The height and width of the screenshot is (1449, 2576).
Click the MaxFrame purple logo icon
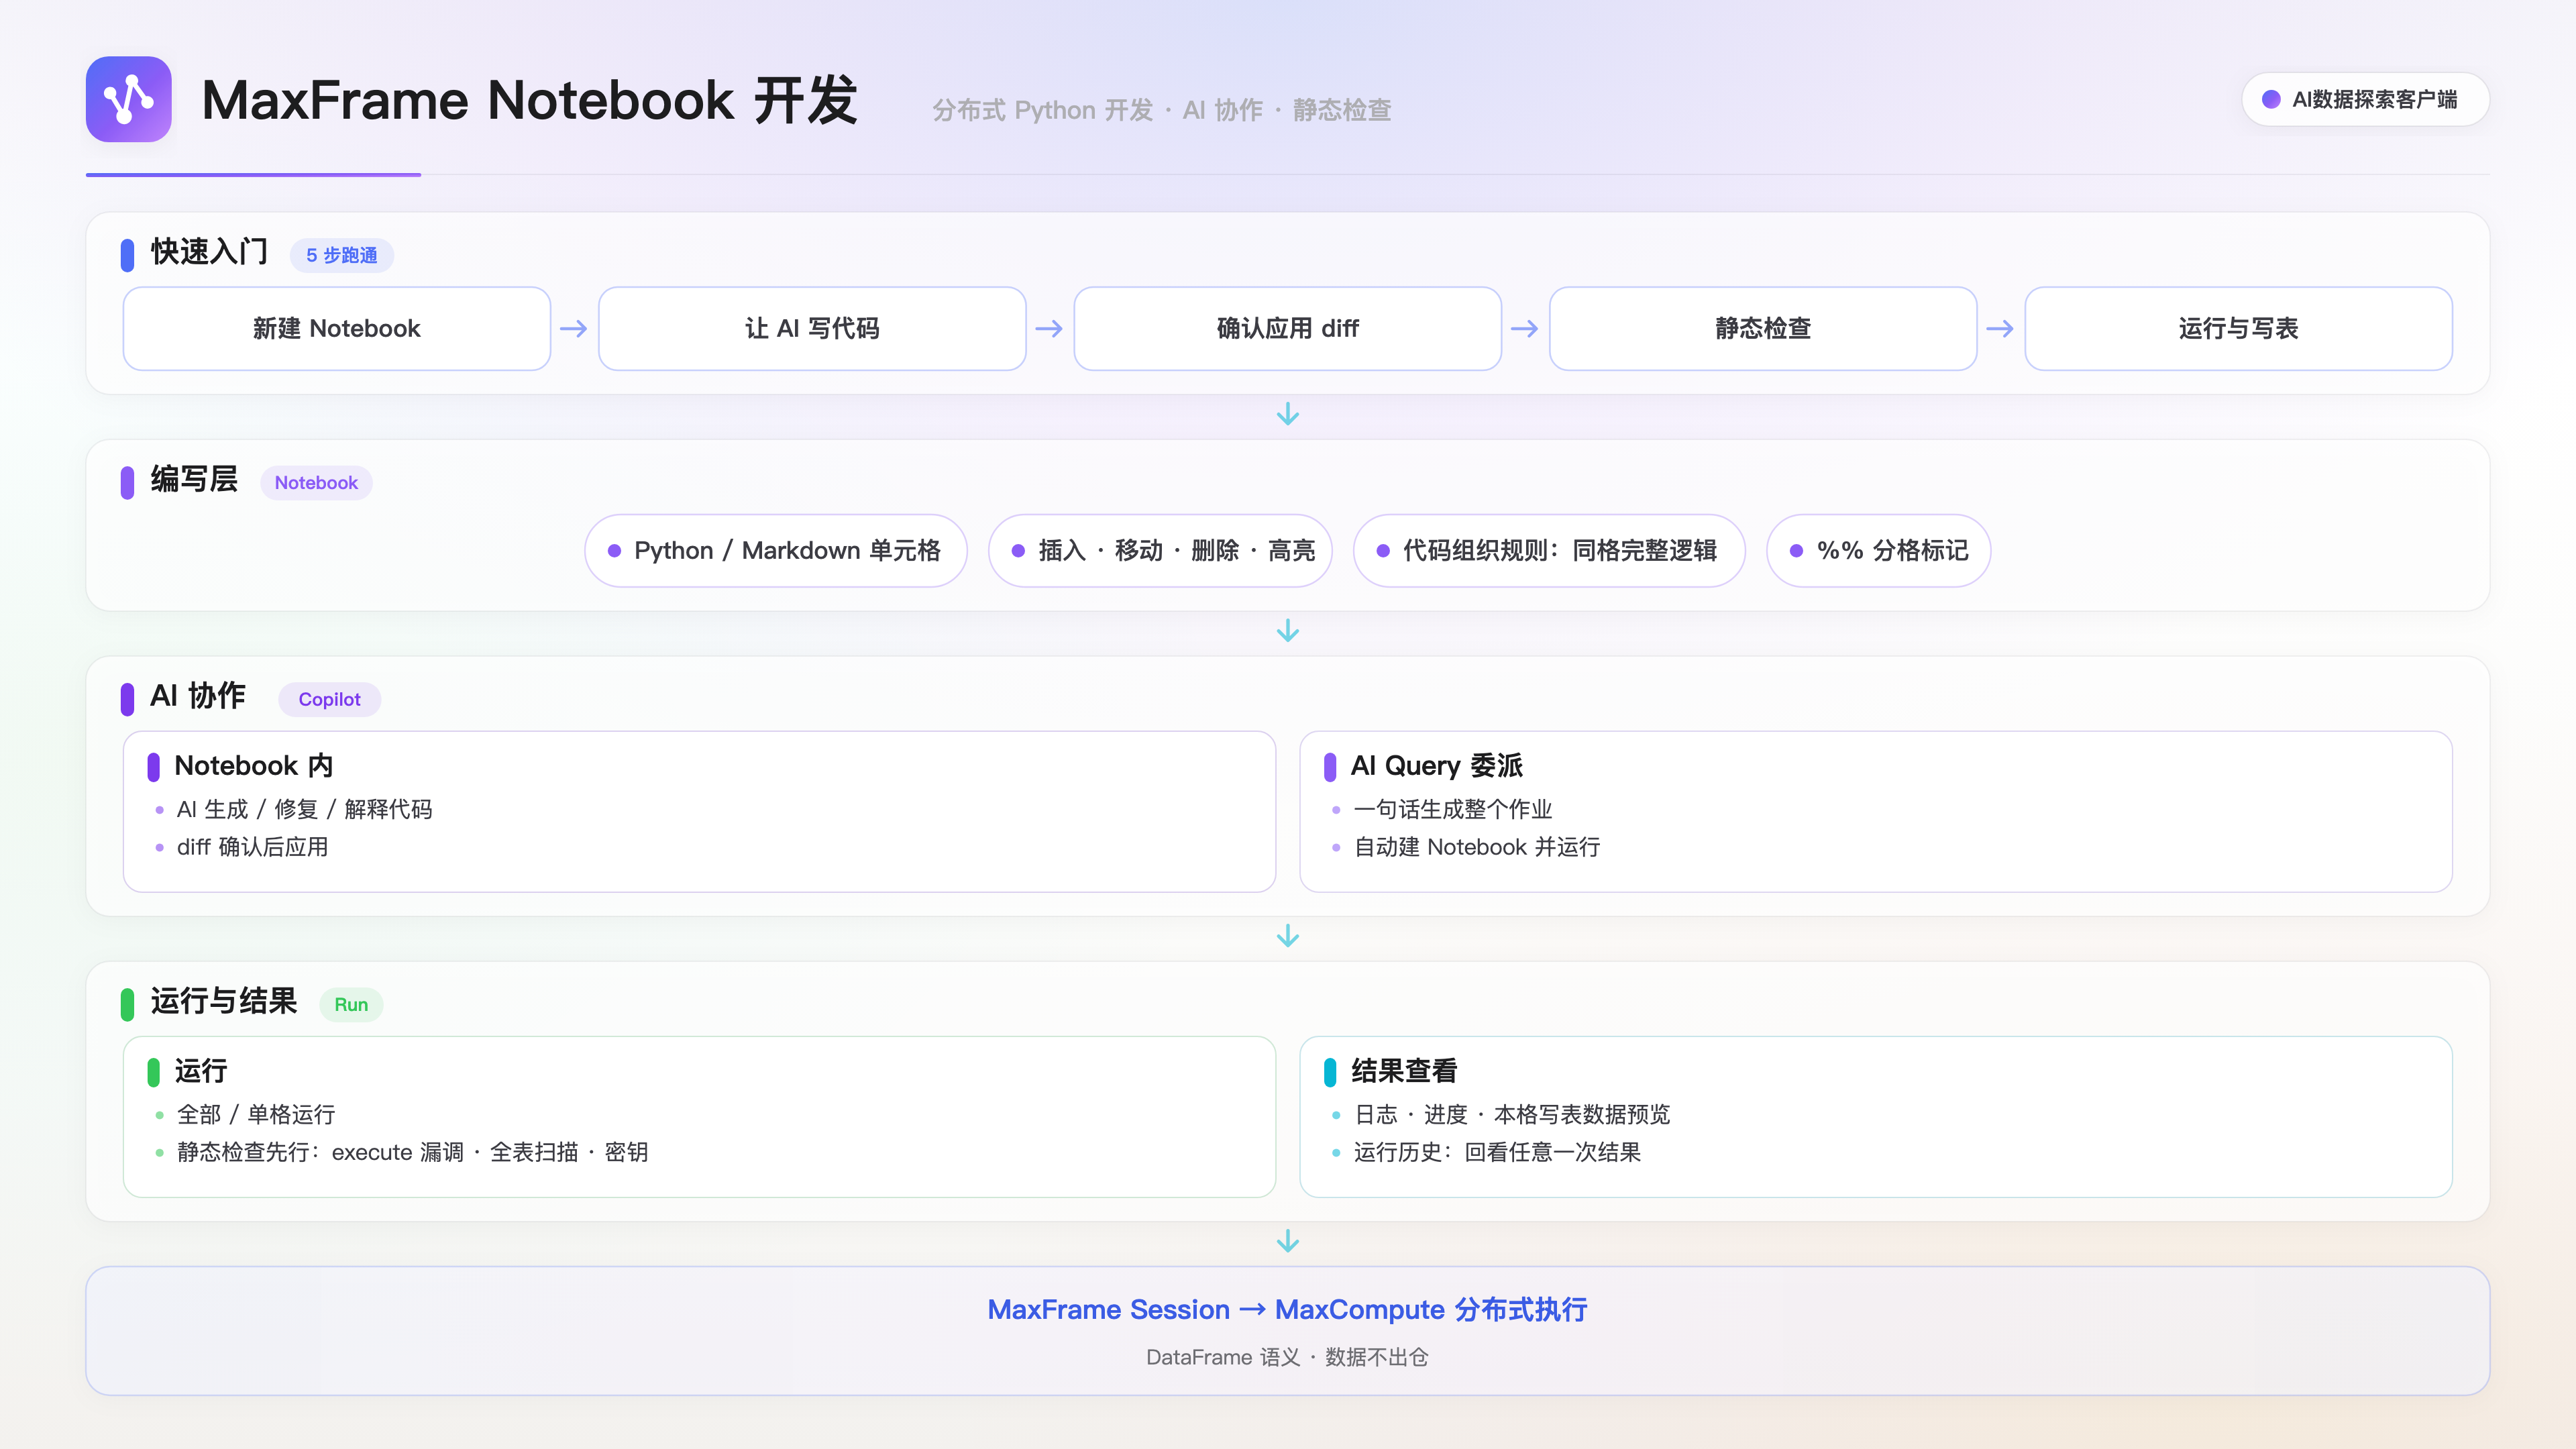coord(128,99)
